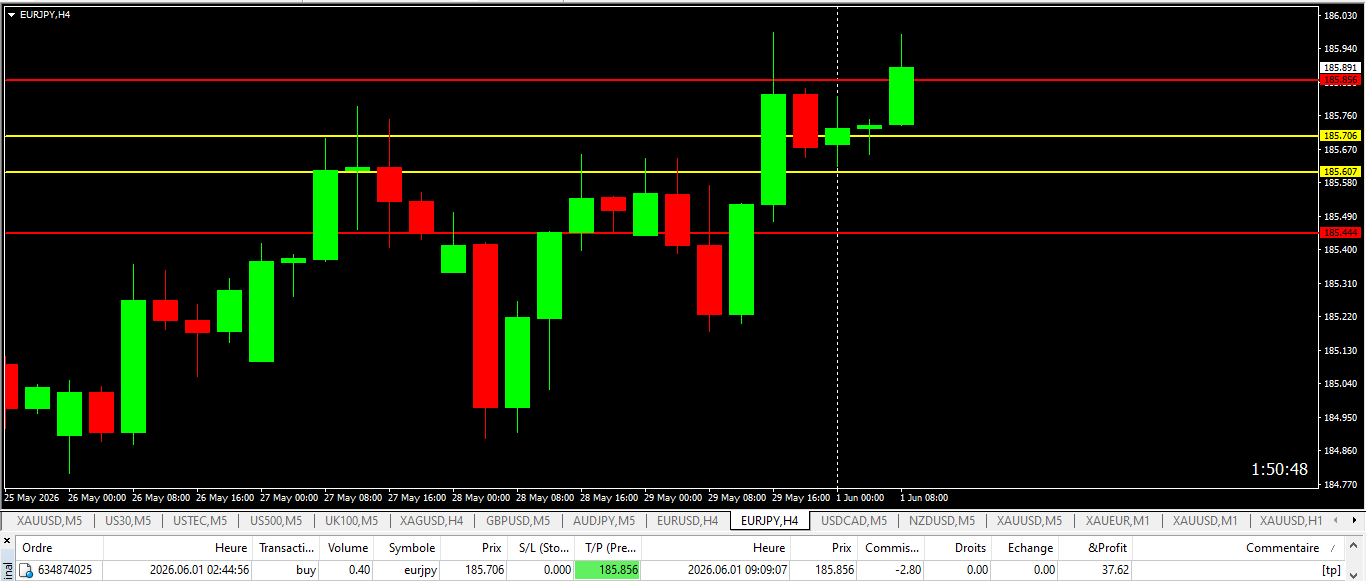The width and height of the screenshot is (1366, 581).
Task: Select order number 634874025
Action: click(65, 570)
